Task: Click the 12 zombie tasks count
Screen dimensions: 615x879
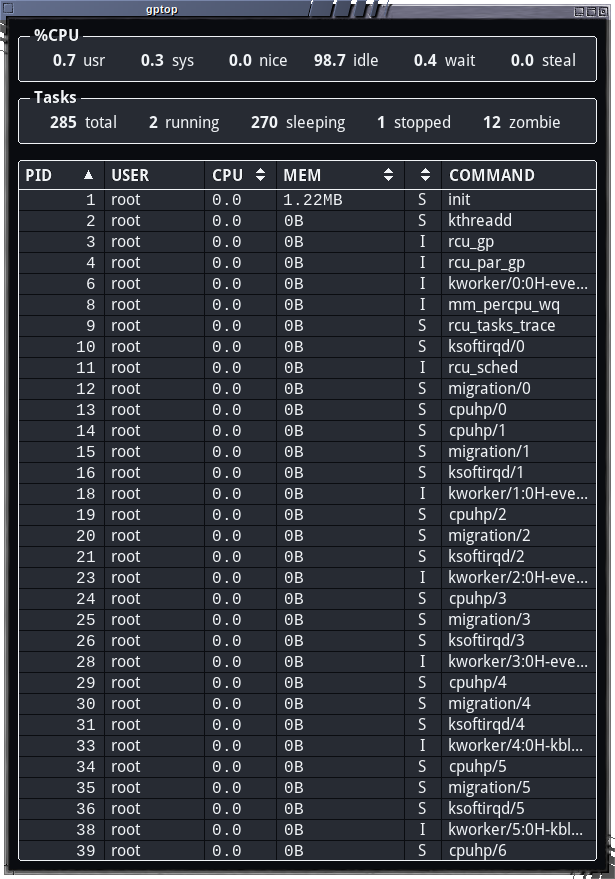Action: [522, 122]
